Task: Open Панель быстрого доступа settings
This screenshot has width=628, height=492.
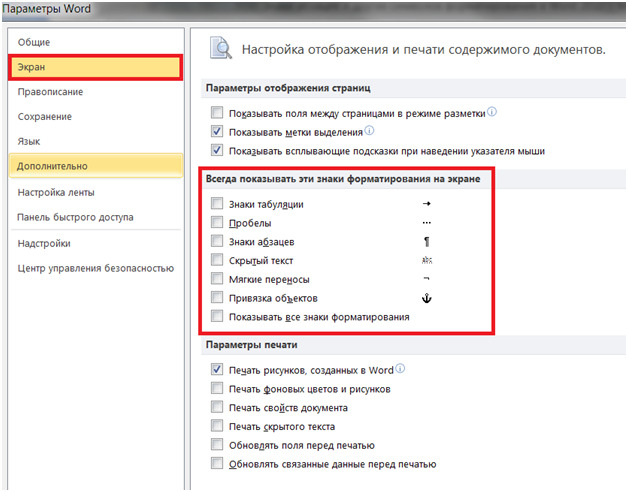Action: click(x=95, y=217)
